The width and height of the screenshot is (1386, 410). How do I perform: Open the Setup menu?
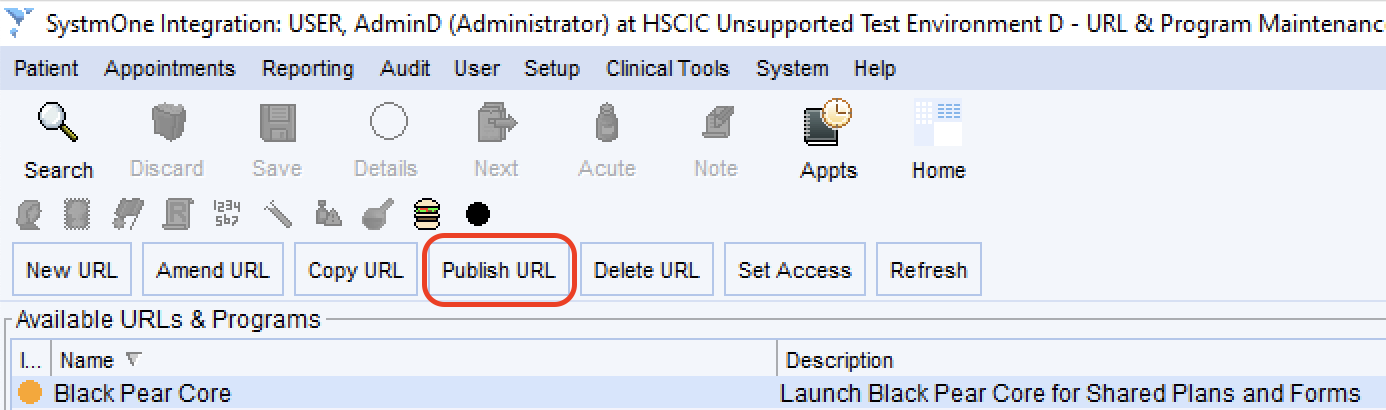pos(552,69)
